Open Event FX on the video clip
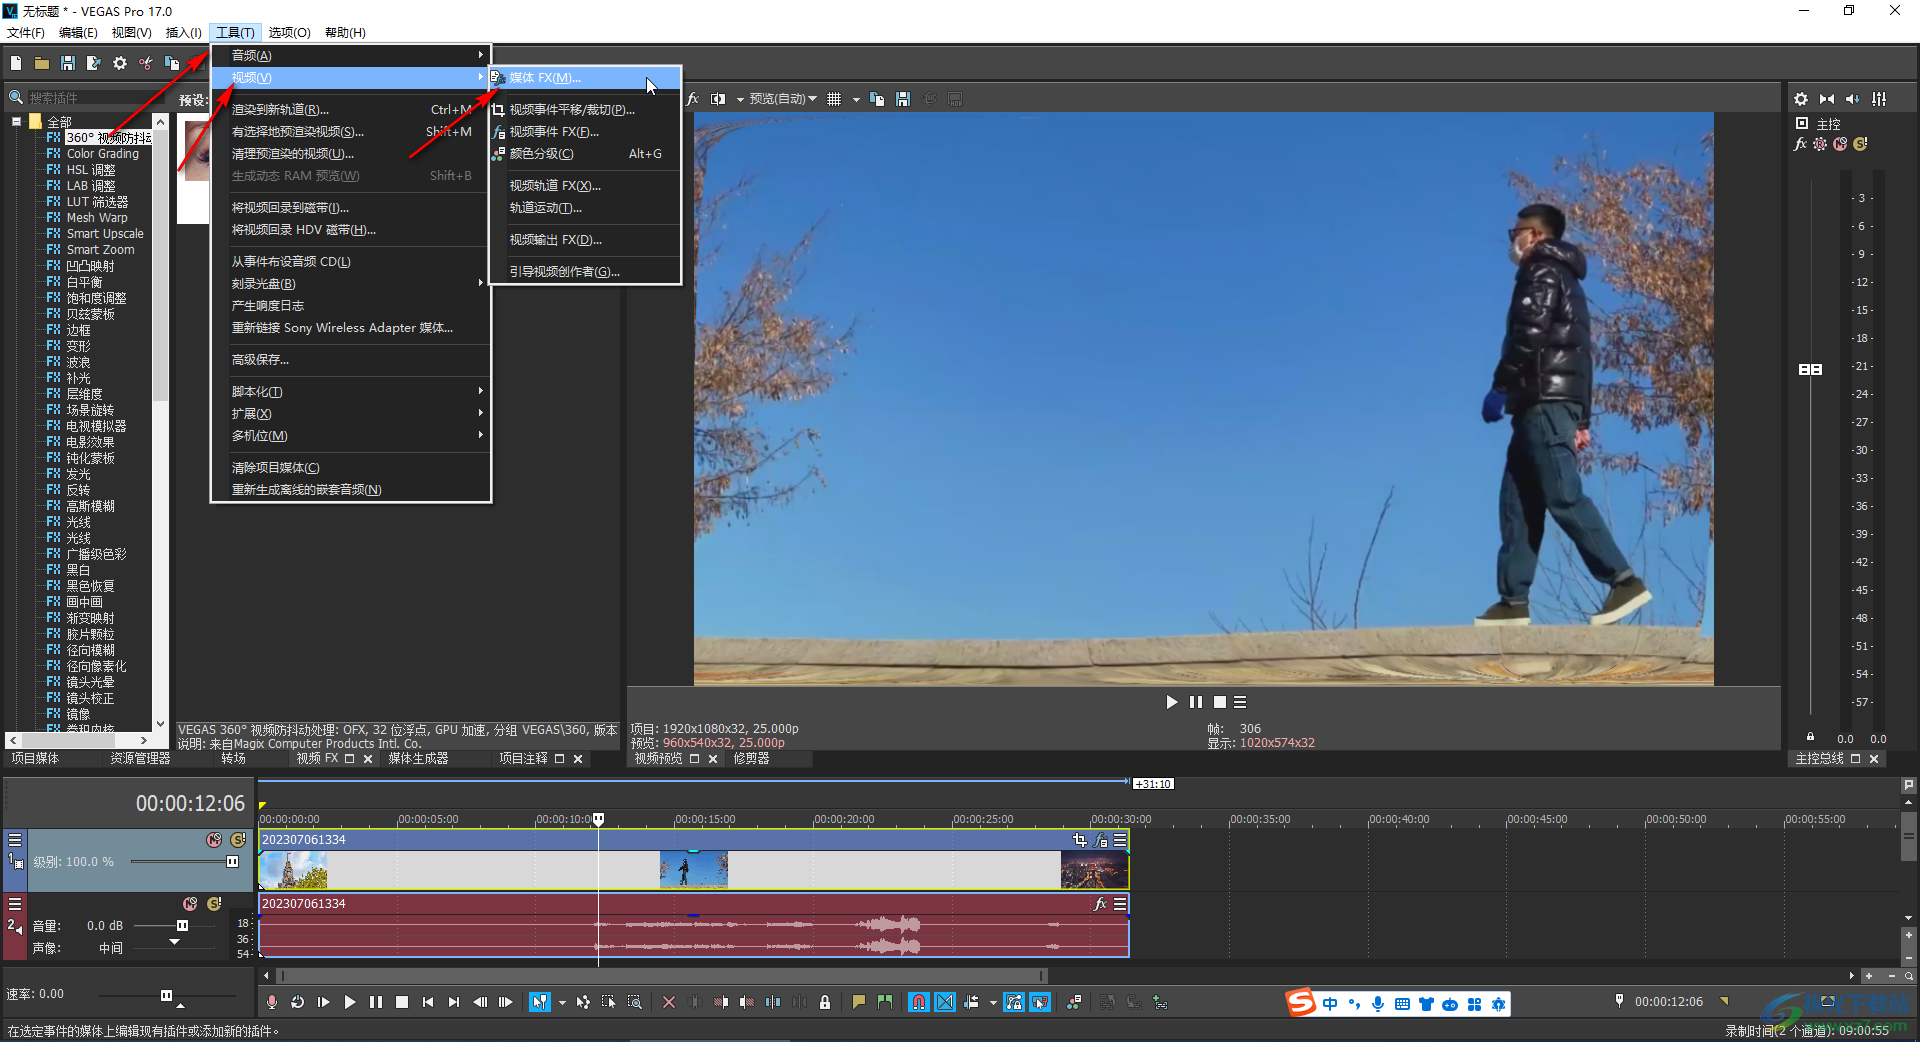Viewport: 1920px width, 1042px height. [1101, 840]
